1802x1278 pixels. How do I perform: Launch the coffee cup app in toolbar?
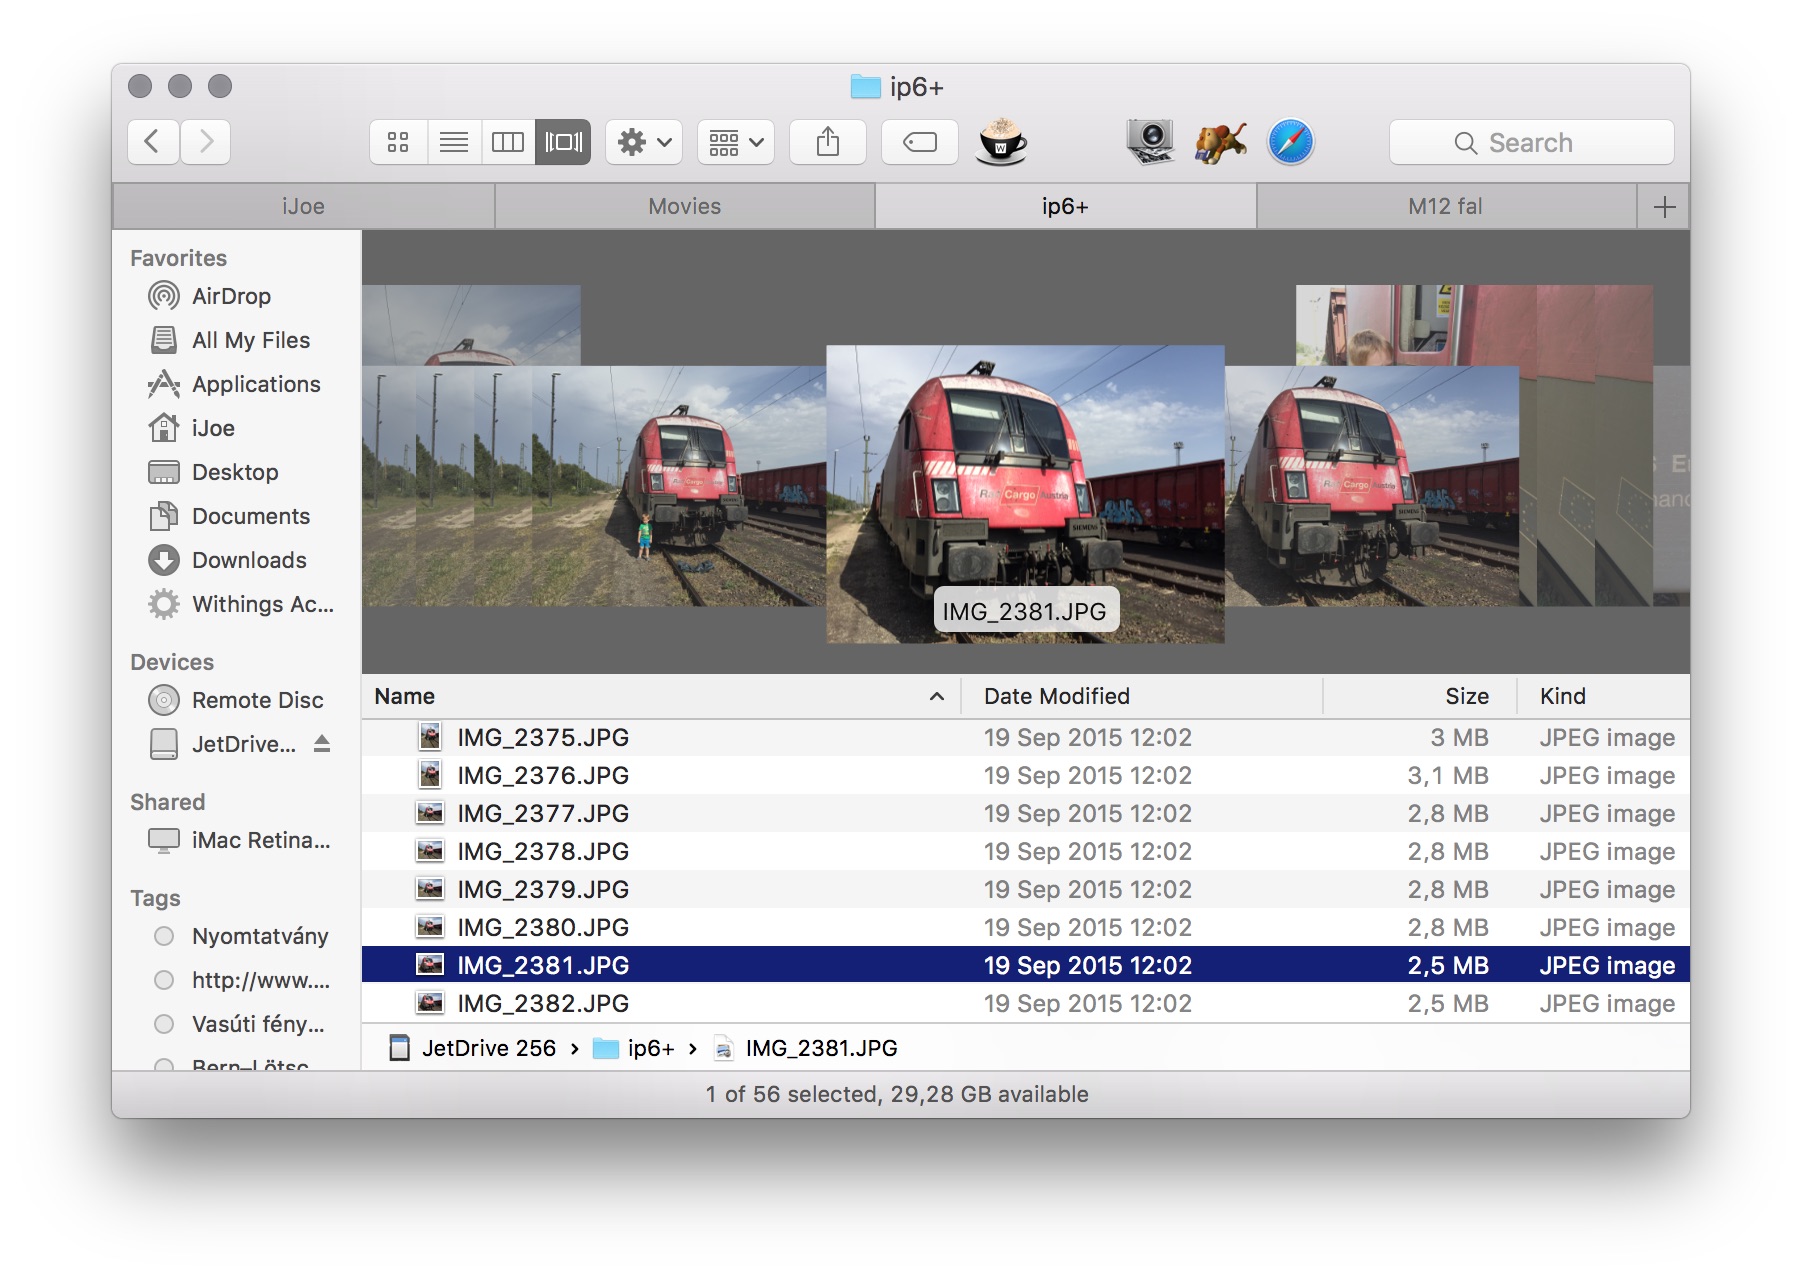tap(1001, 142)
